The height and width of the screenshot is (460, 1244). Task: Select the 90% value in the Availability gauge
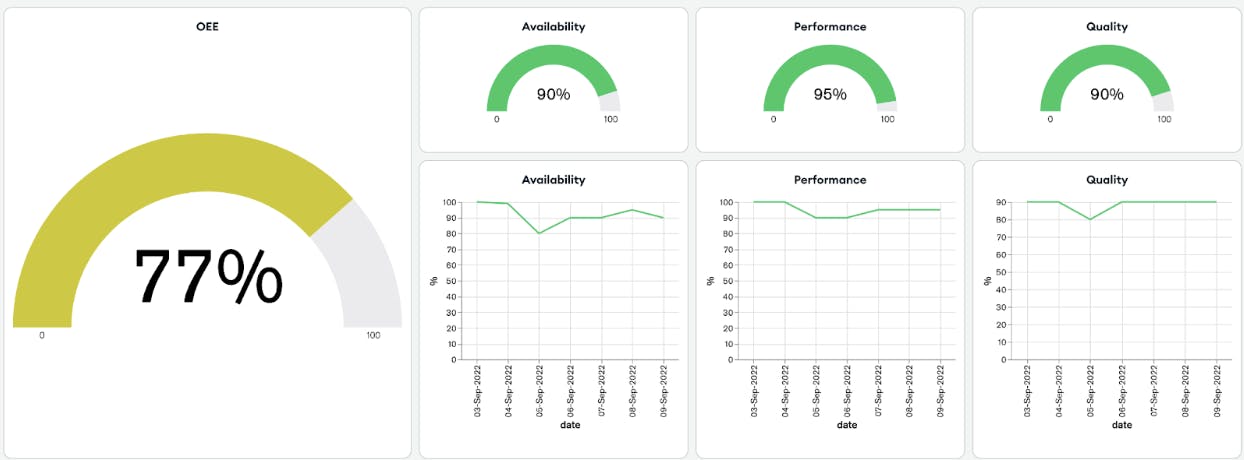tap(553, 95)
